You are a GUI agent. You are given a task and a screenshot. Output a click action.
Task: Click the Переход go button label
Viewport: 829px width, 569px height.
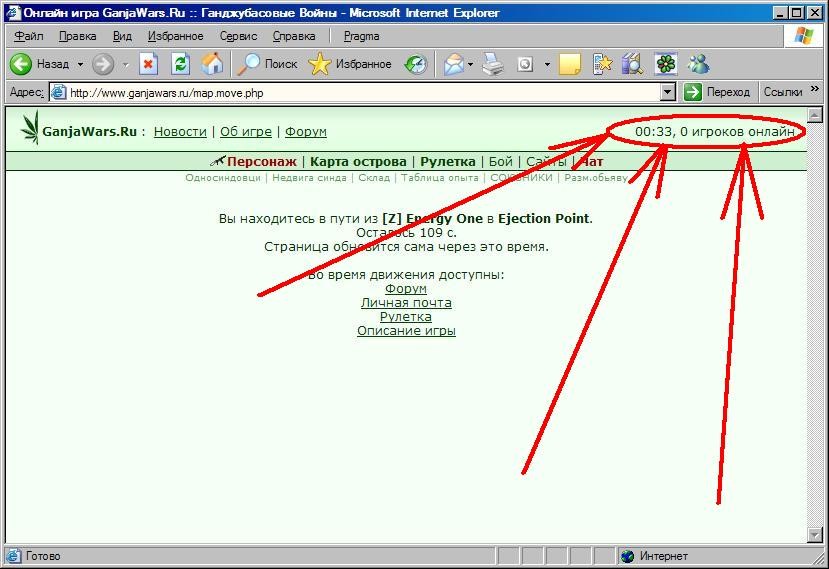tap(728, 92)
